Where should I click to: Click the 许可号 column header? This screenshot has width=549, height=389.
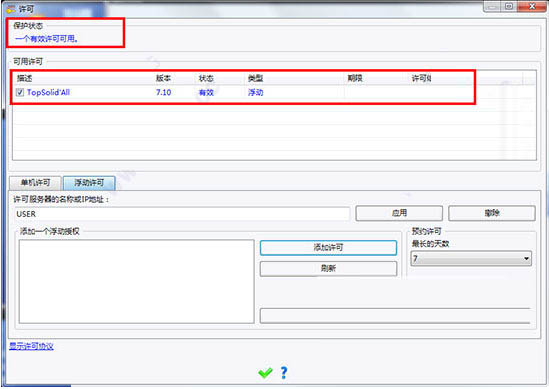pyautogui.click(x=421, y=78)
